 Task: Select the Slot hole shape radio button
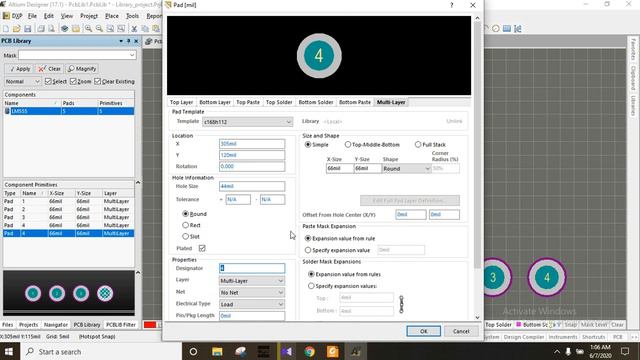(x=186, y=236)
